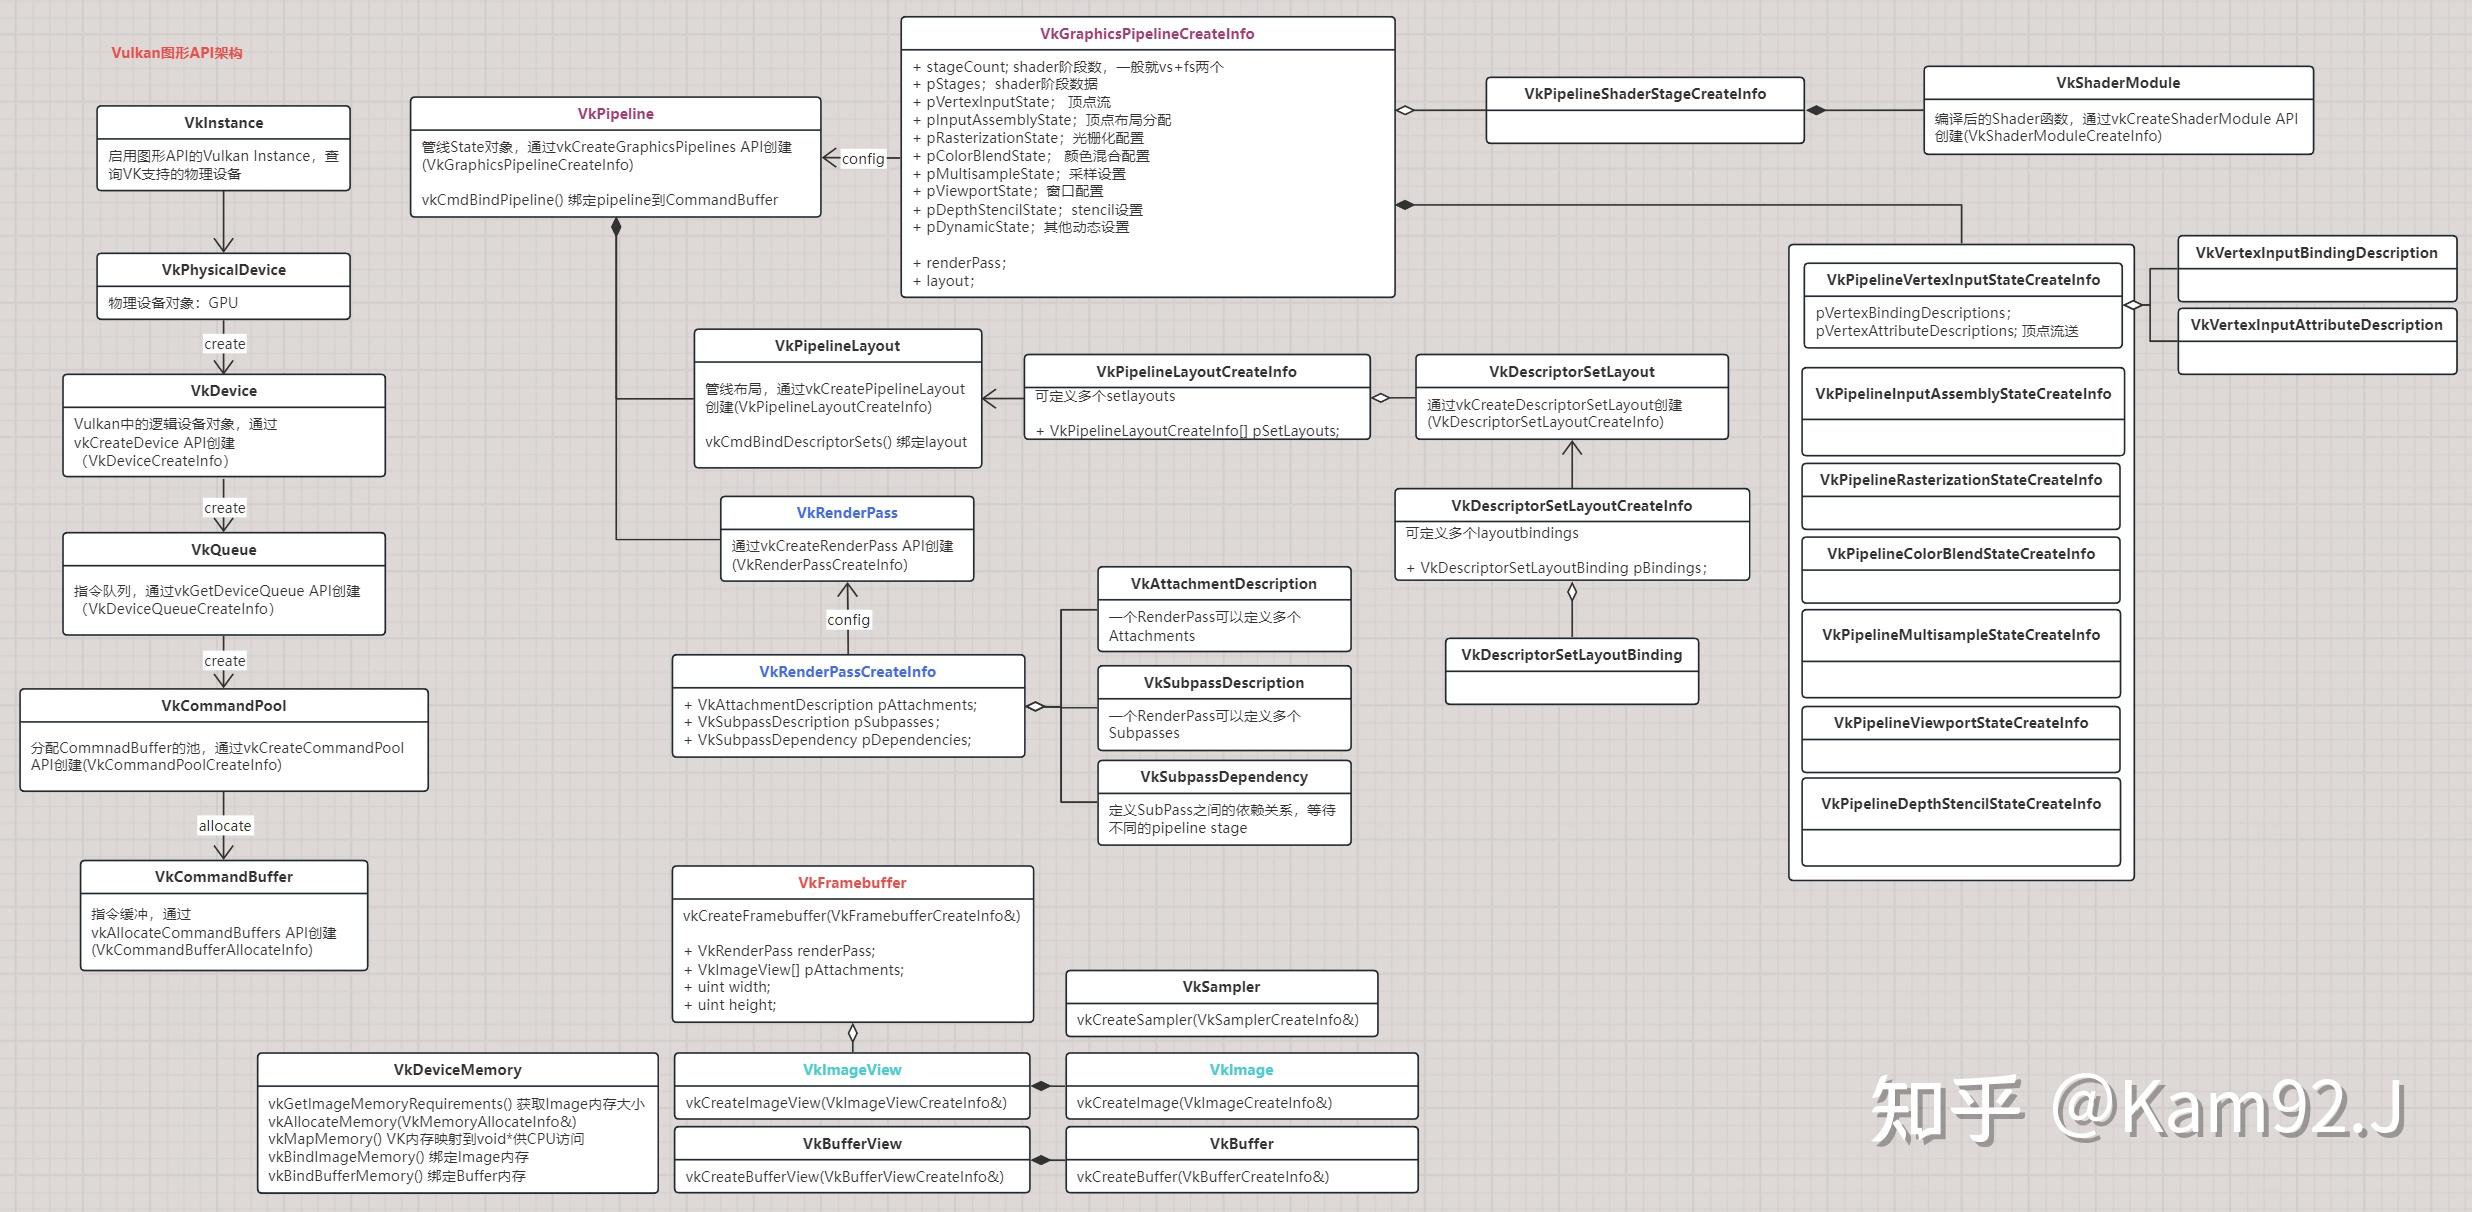Select the VkGraphicsPipelineCreateInfo title

[1147, 34]
